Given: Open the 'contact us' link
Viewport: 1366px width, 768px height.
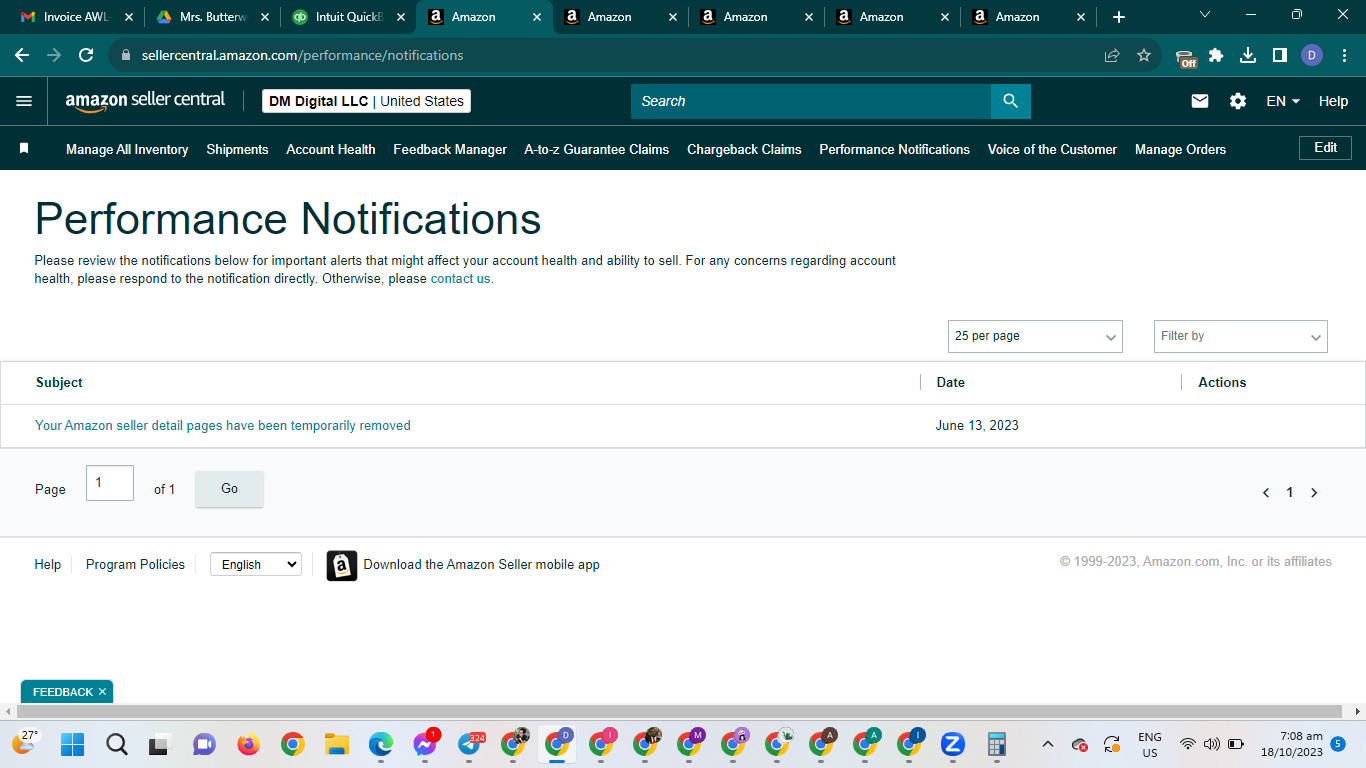Looking at the screenshot, I should click(x=460, y=279).
